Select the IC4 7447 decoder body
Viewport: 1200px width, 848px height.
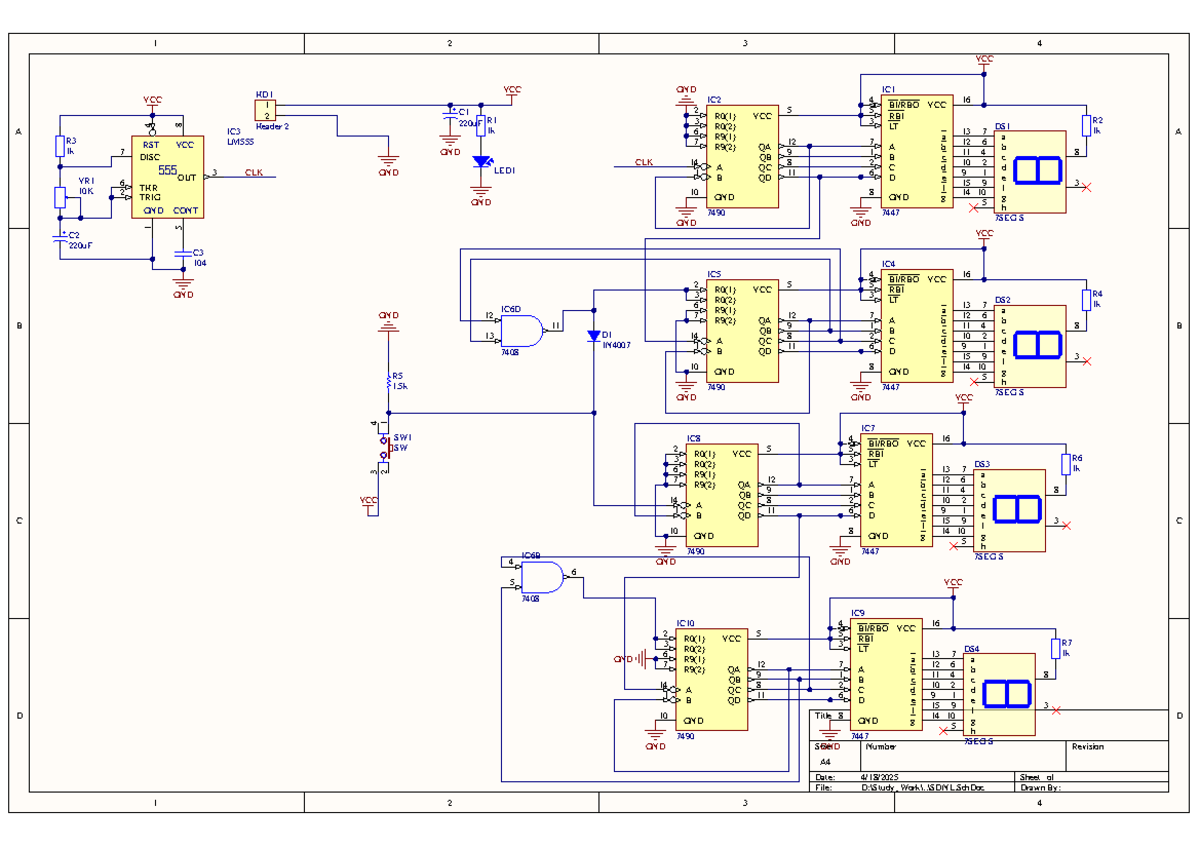917,326
